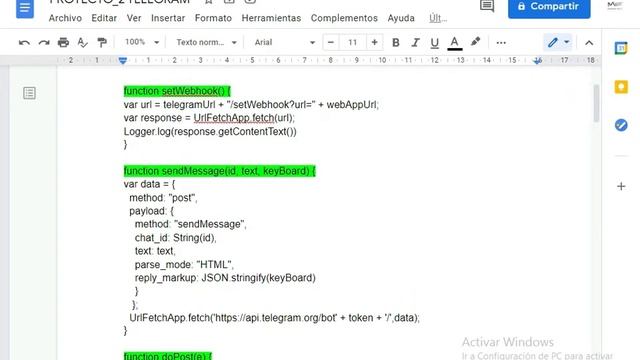
Task: Open the account avatar
Action: tap(615, 6)
